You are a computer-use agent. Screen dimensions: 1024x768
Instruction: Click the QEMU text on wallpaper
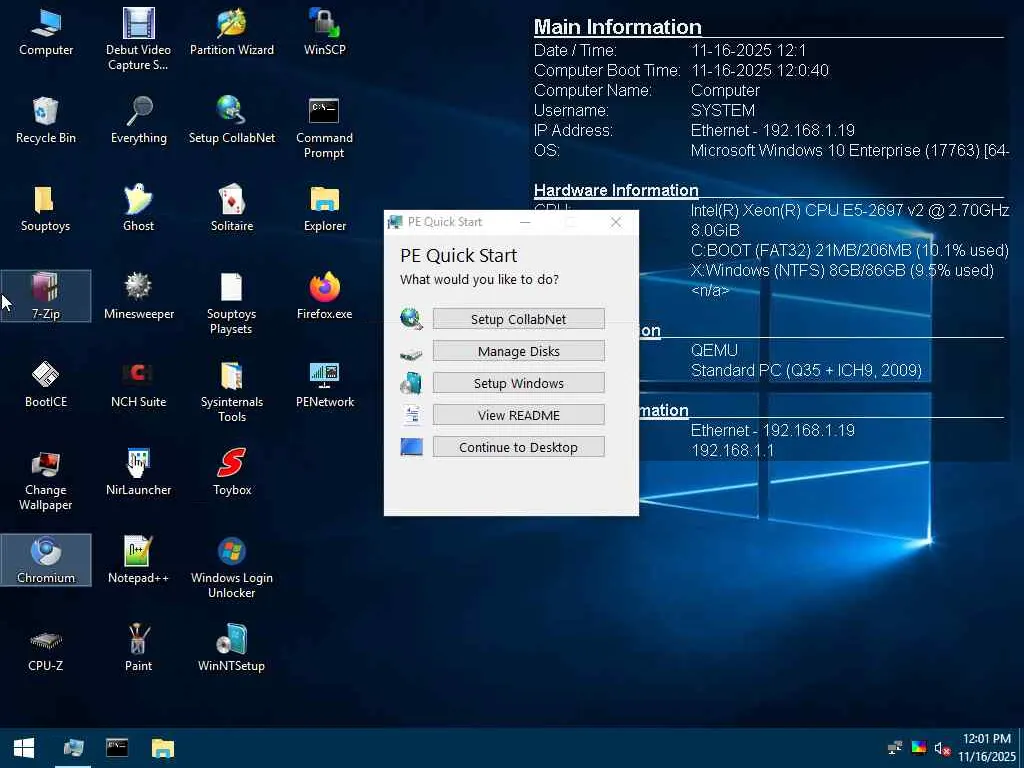714,350
